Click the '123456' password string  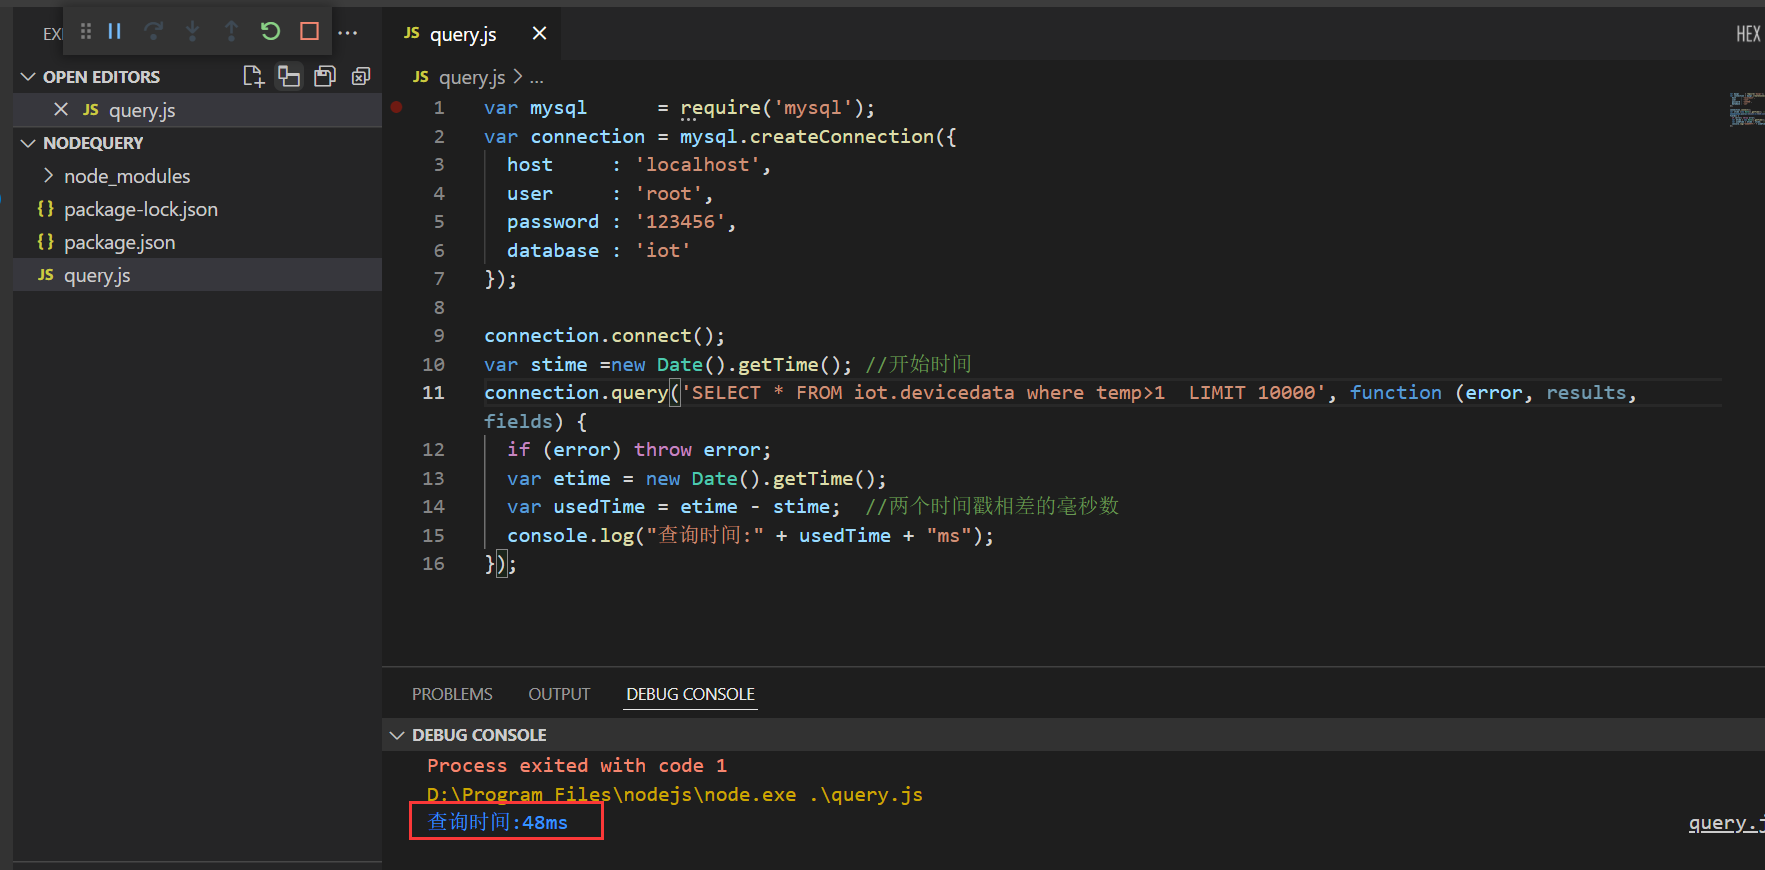tap(681, 222)
